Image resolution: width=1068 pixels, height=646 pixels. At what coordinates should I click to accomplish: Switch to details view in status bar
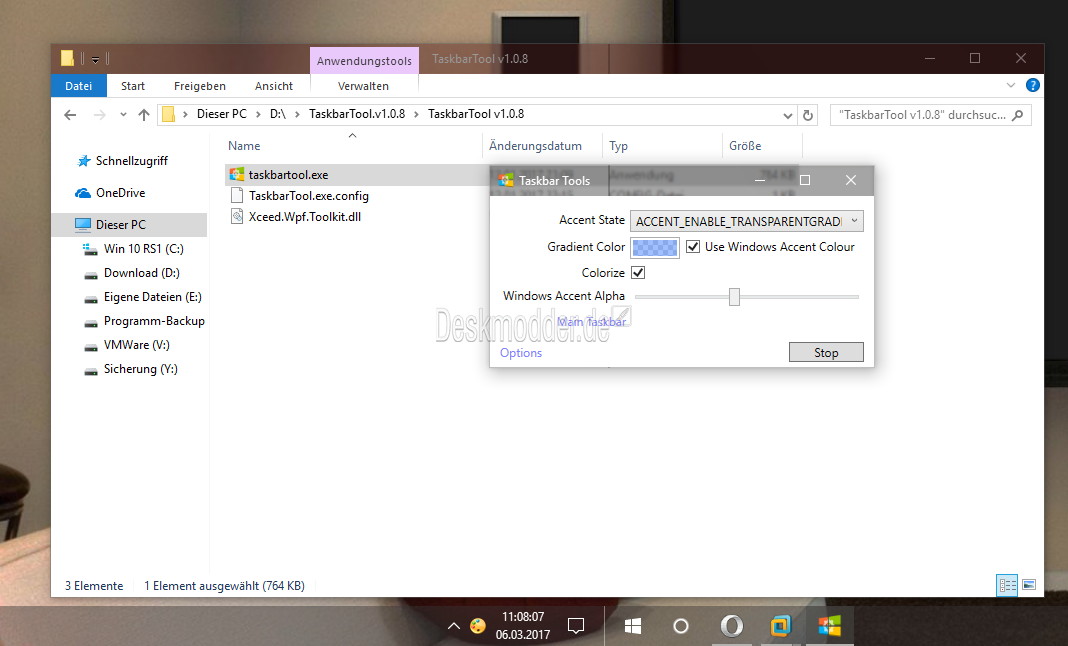click(1007, 585)
